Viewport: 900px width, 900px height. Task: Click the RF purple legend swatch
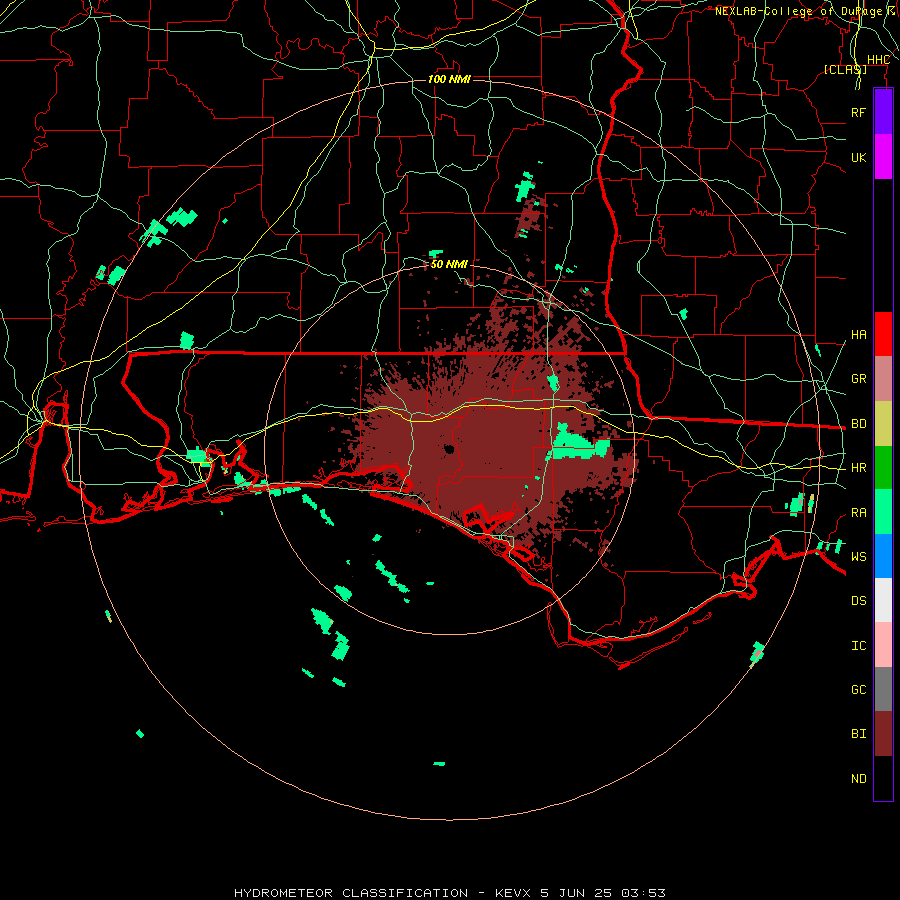pyautogui.click(x=883, y=112)
